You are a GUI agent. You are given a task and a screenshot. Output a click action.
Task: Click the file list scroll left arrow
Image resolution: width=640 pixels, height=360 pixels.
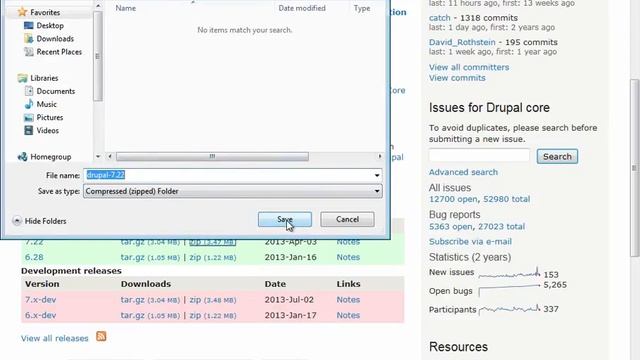[109, 156]
